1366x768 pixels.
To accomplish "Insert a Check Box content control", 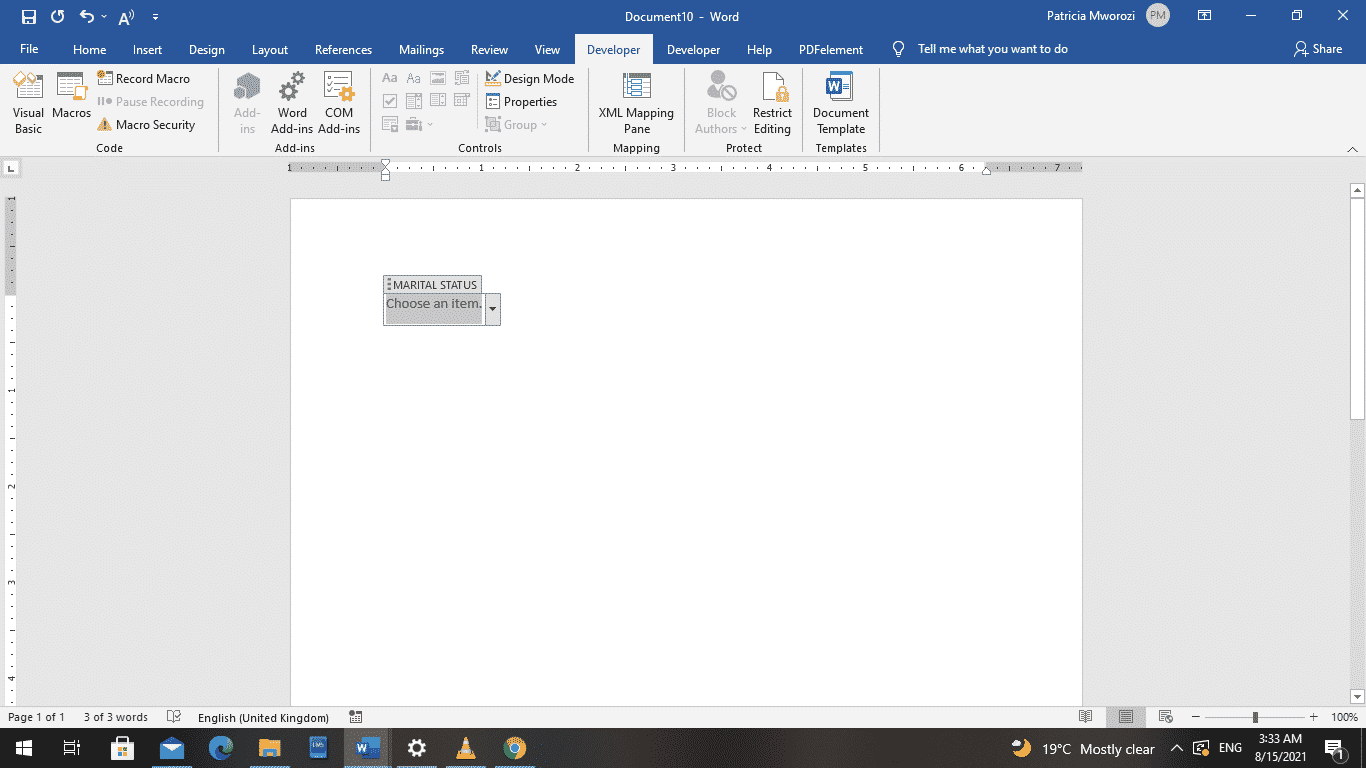I will pos(390,100).
